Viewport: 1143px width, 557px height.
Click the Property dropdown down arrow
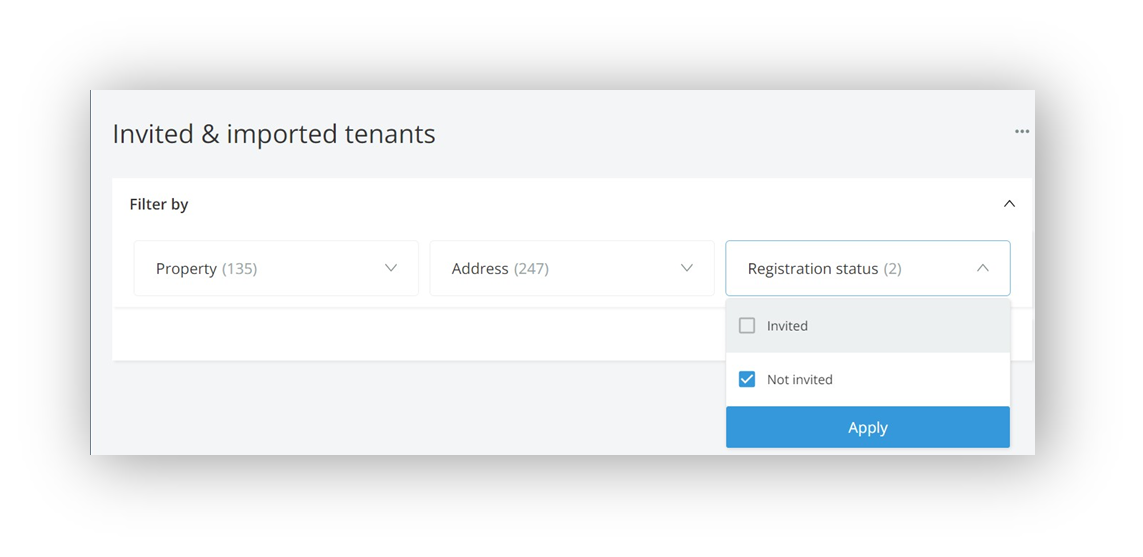[x=391, y=268]
